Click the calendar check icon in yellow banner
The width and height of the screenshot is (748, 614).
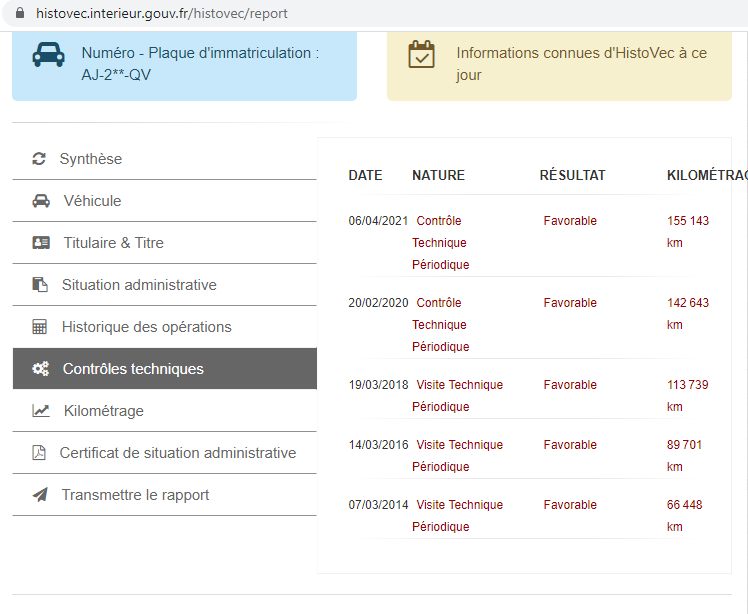(422, 54)
